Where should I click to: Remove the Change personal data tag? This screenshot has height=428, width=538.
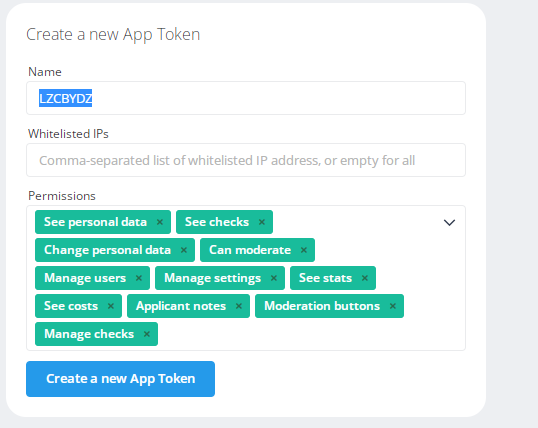184,250
